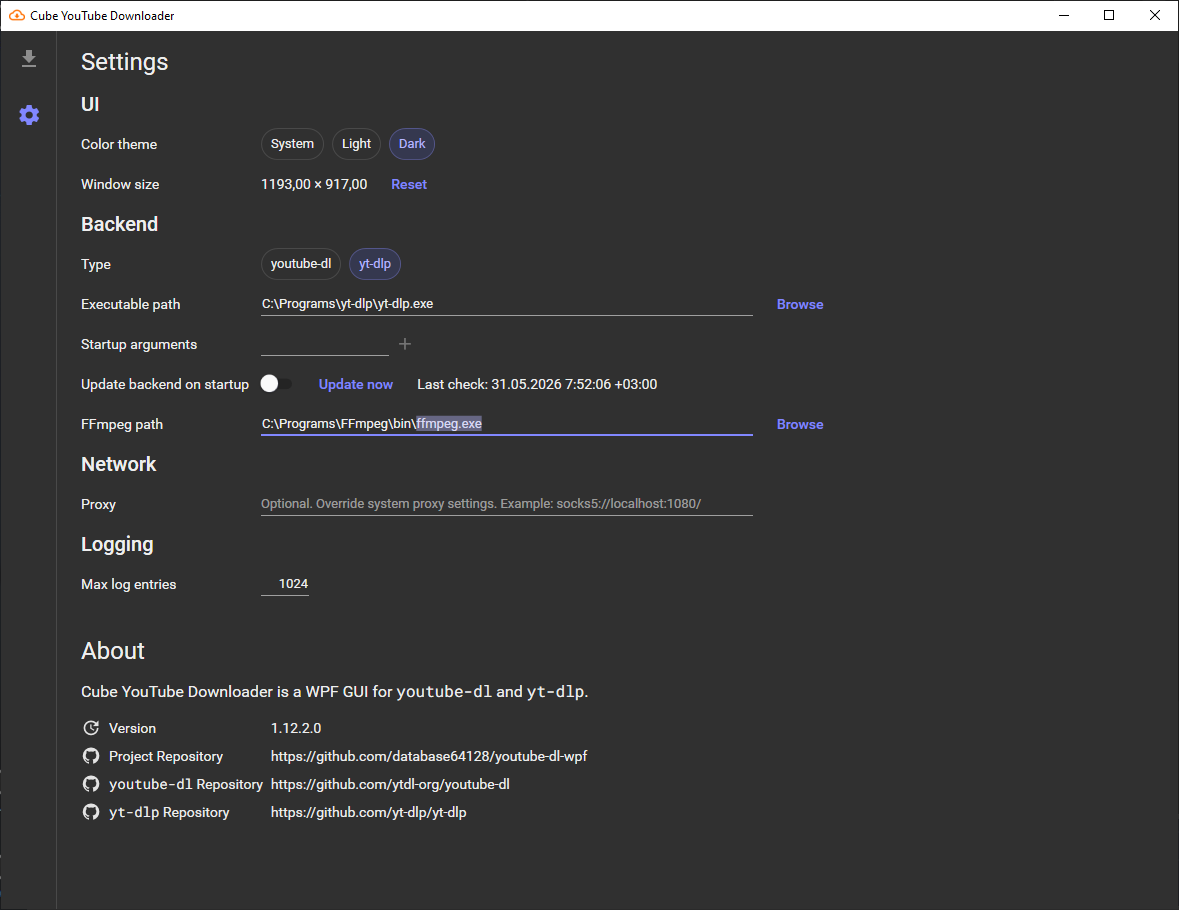Screen dimensions: 1179x910
Task: Click GitHub icon beside youtube-dl Repository
Action: (x=91, y=784)
